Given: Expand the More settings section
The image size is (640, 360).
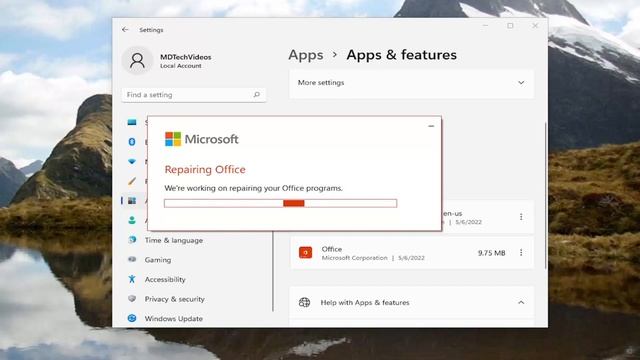Looking at the screenshot, I should coord(411,83).
